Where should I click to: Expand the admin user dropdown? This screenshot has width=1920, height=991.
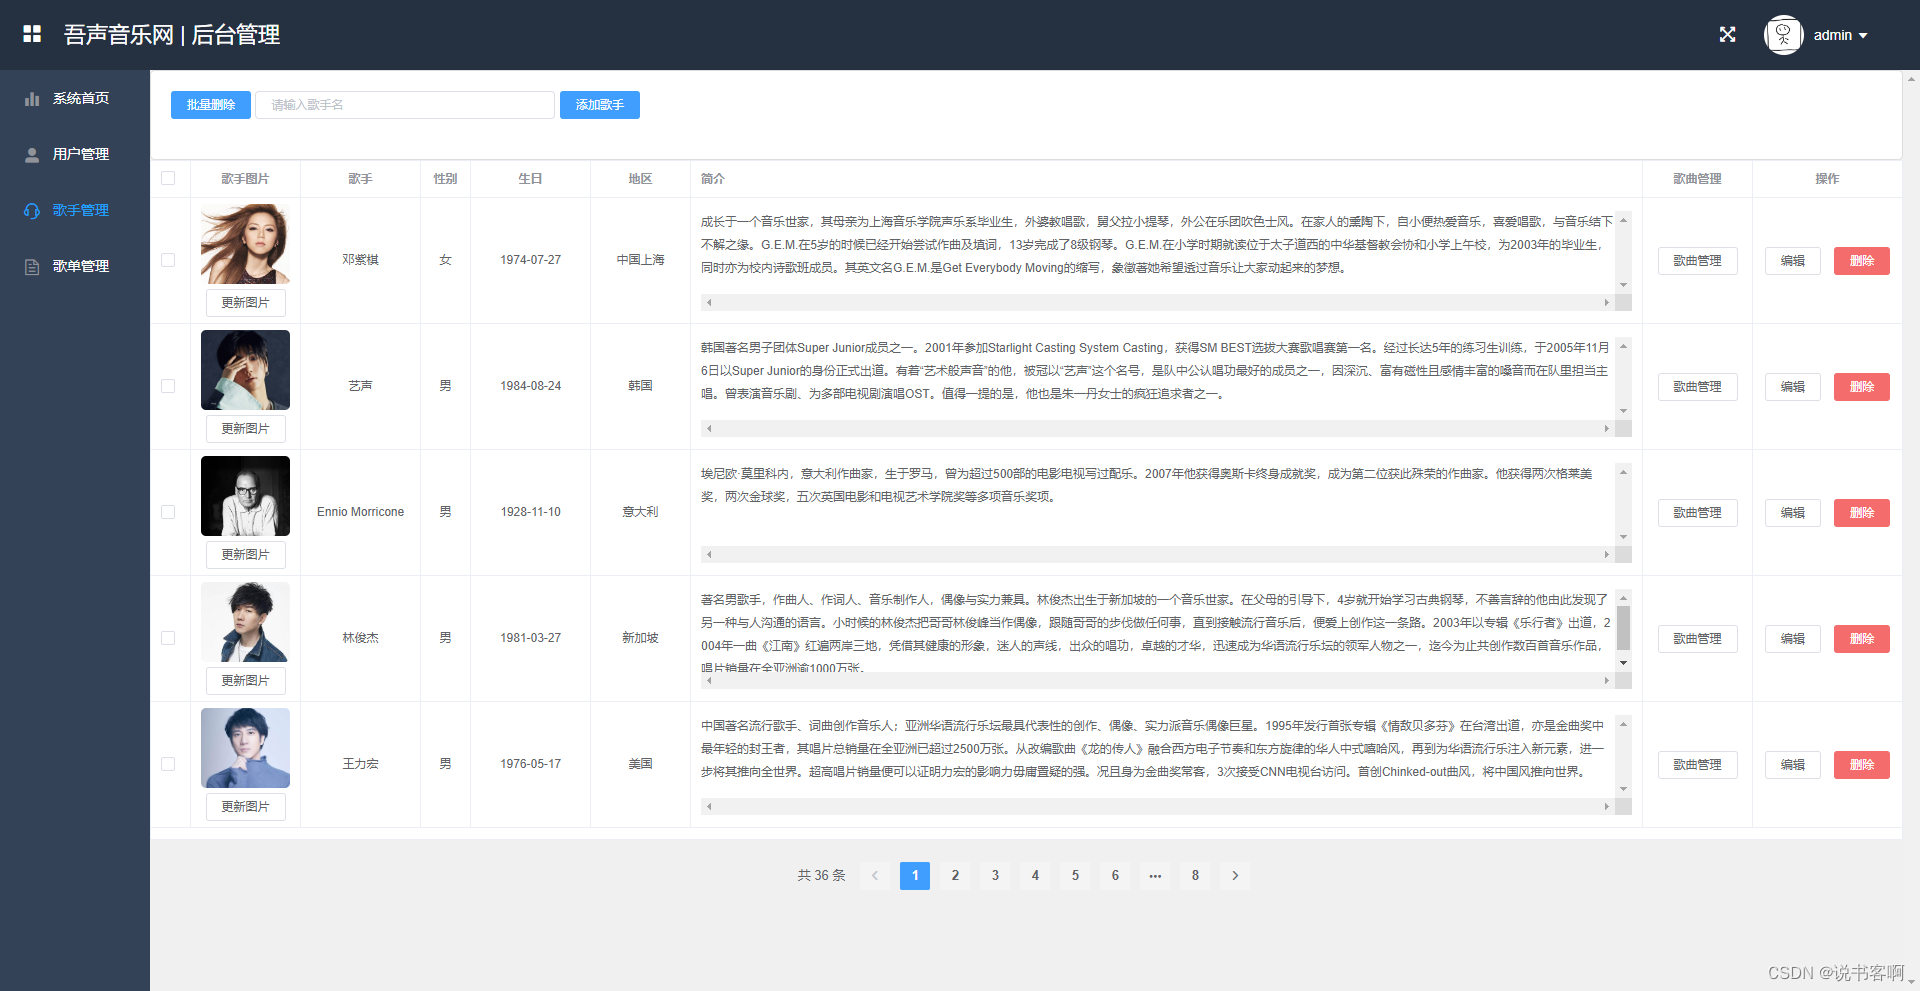pyautogui.click(x=1840, y=35)
